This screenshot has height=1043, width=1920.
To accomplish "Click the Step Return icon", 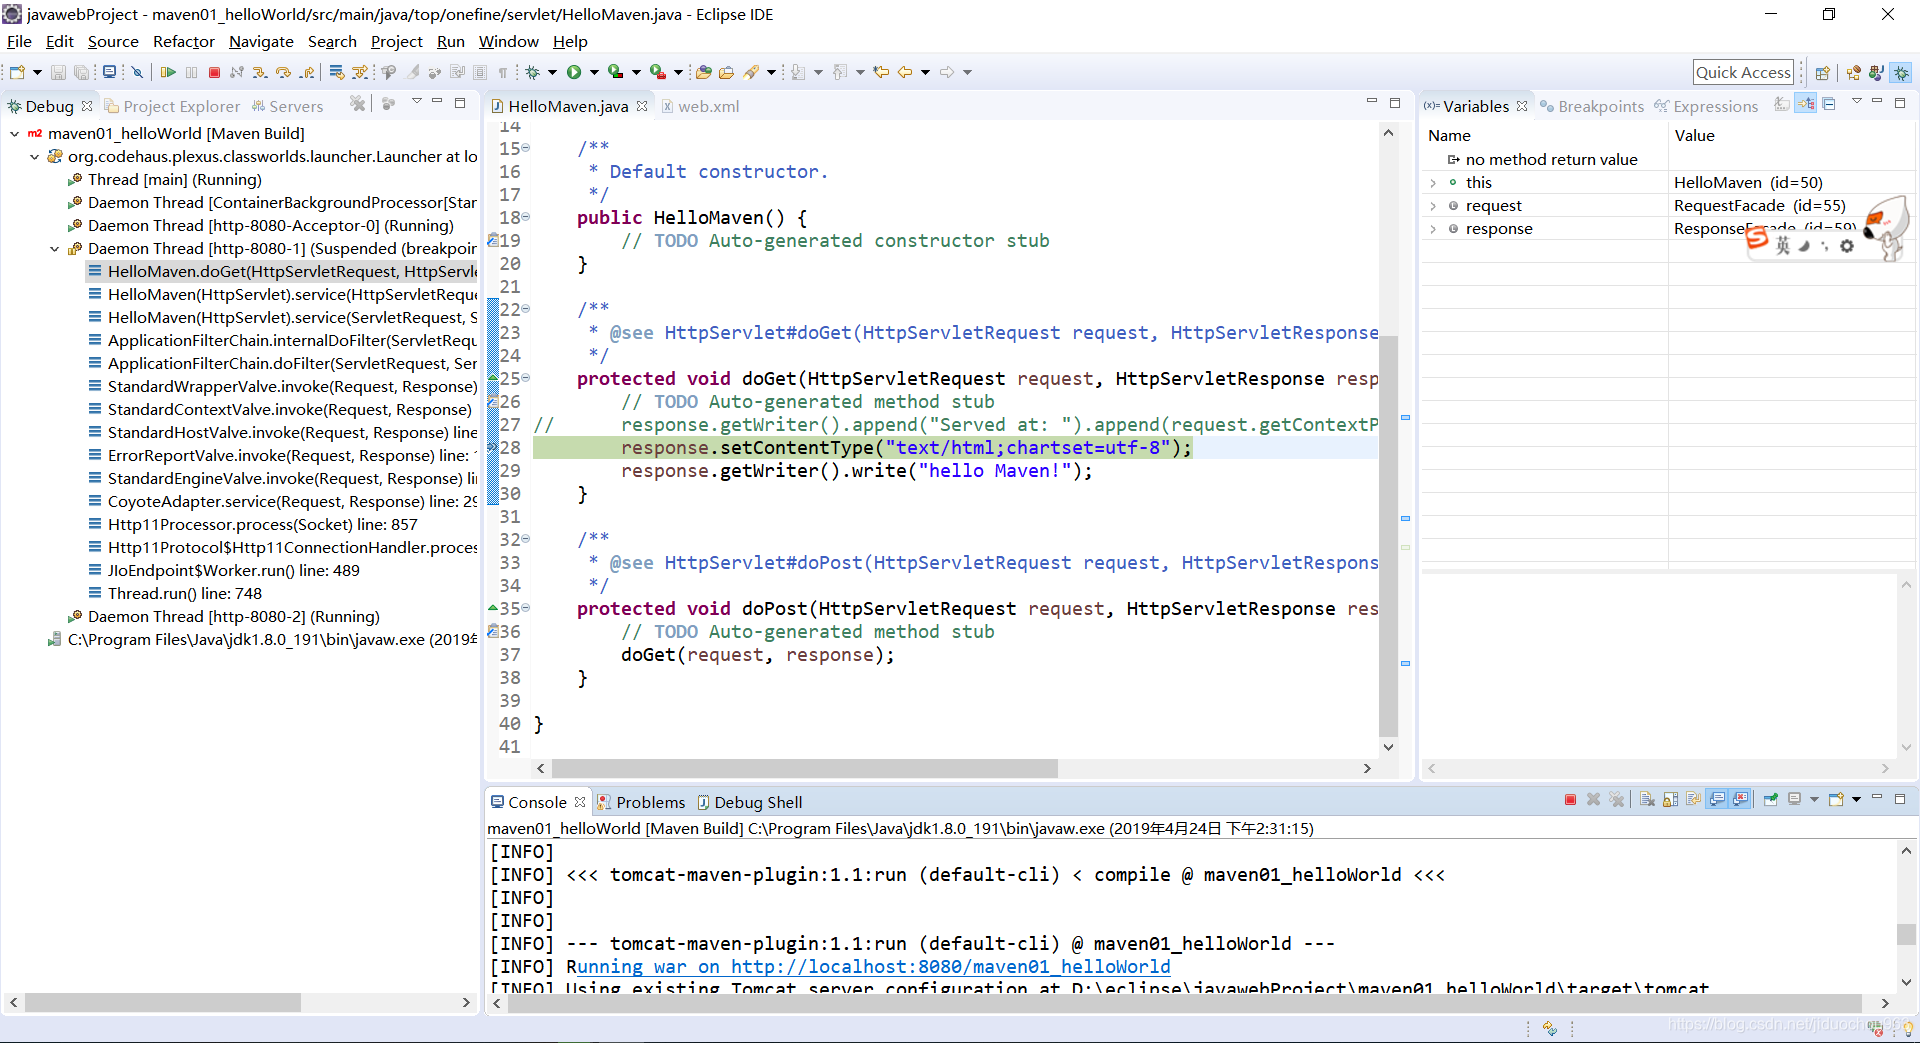I will (x=307, y=72).
